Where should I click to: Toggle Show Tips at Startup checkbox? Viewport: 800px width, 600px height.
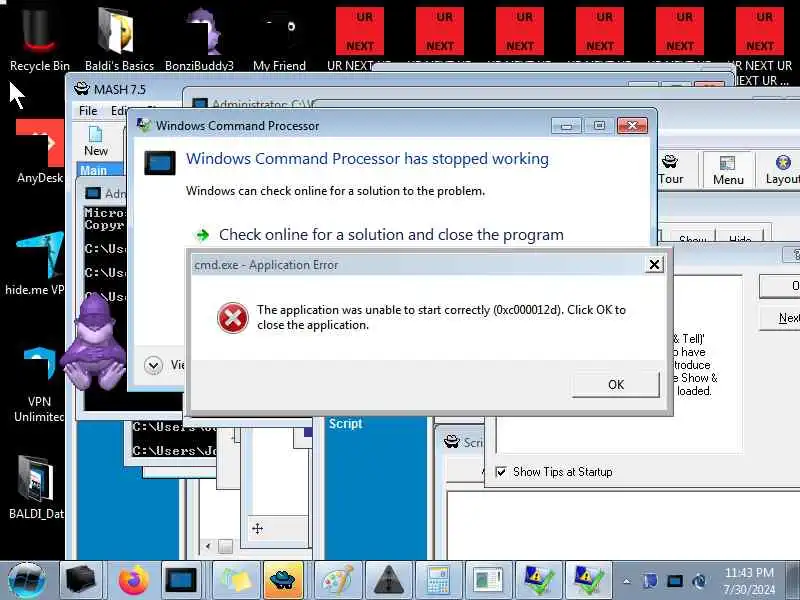[501, 472]
